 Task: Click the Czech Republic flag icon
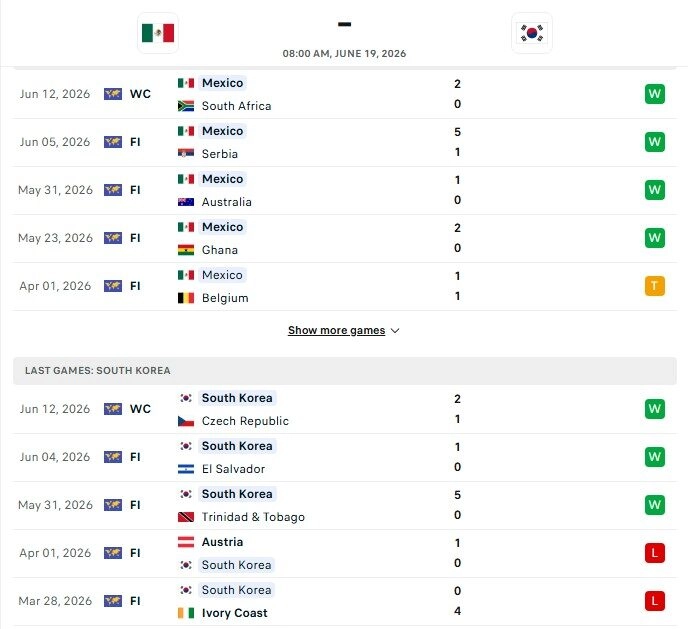tap(186, 421)
